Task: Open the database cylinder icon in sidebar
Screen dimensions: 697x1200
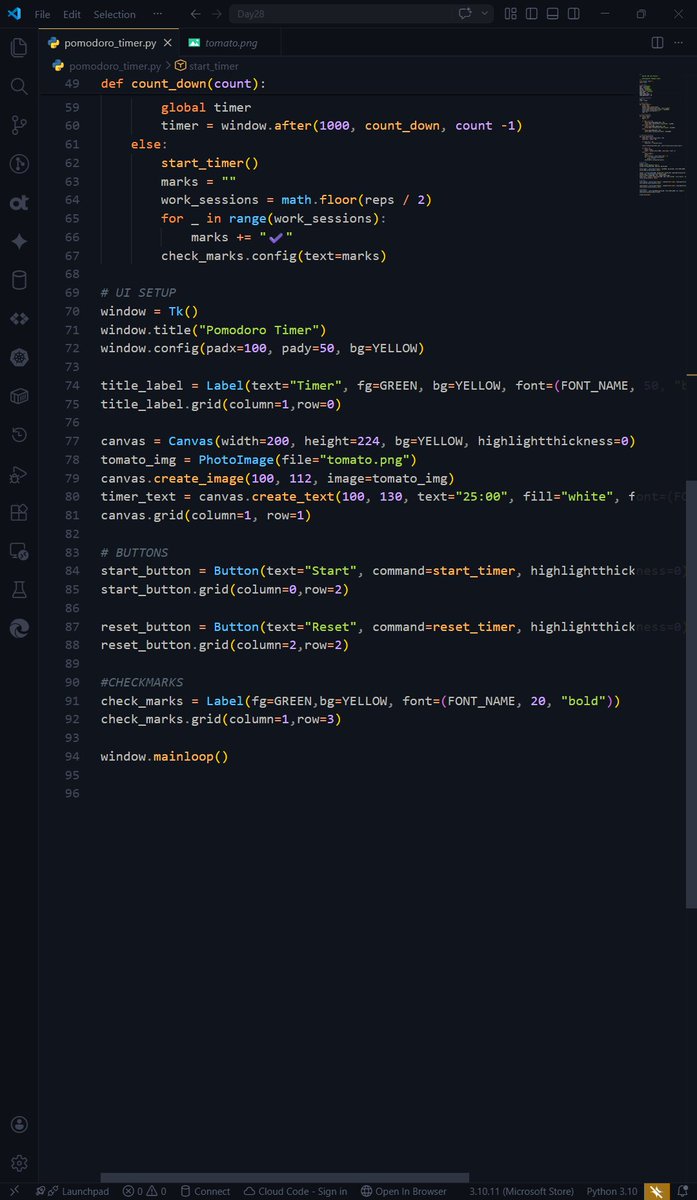Action: click(x=18, y=280)
